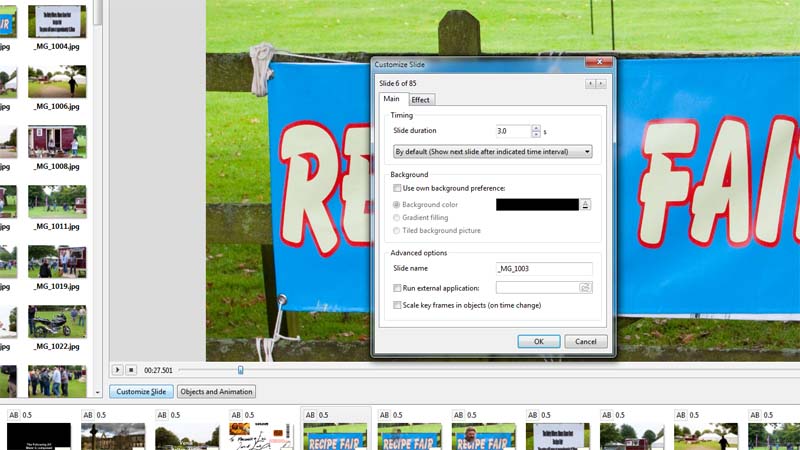Image resolution: width=800 pixels, height=450 pixels.
Task: Open background color picker arrow
Action: [585, 205]
